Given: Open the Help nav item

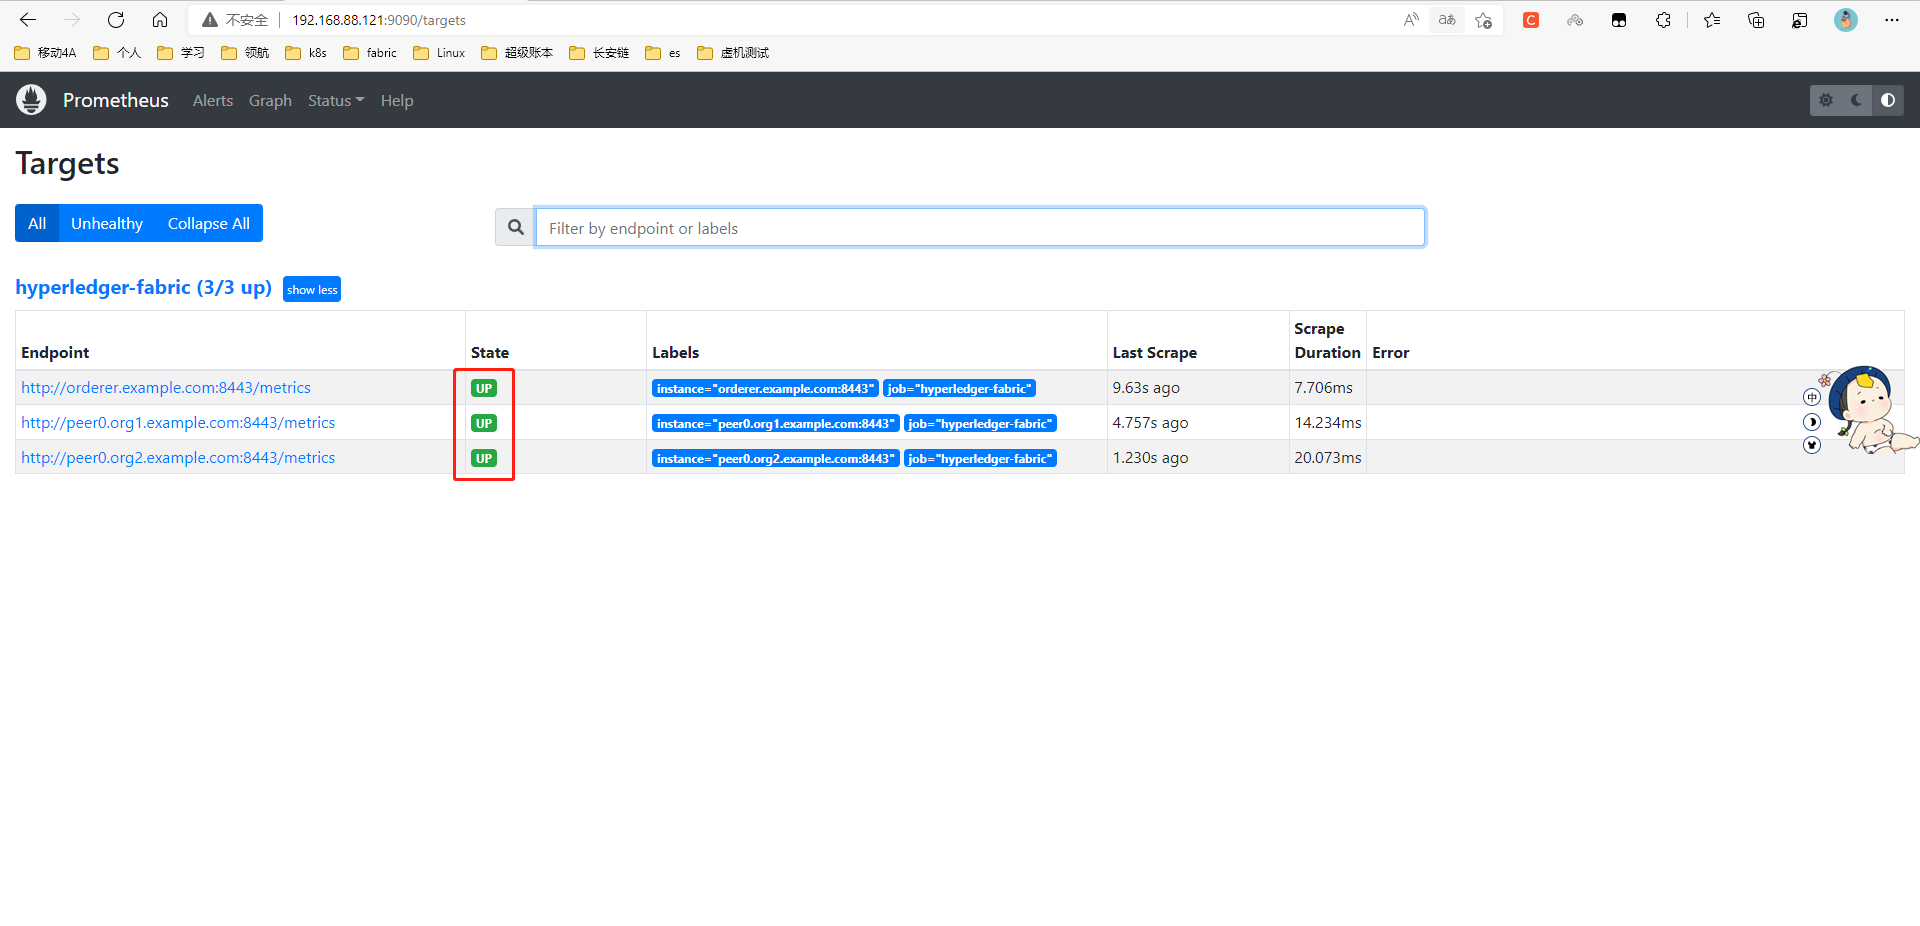Looking at the screenshot, I should pos(397,100).
